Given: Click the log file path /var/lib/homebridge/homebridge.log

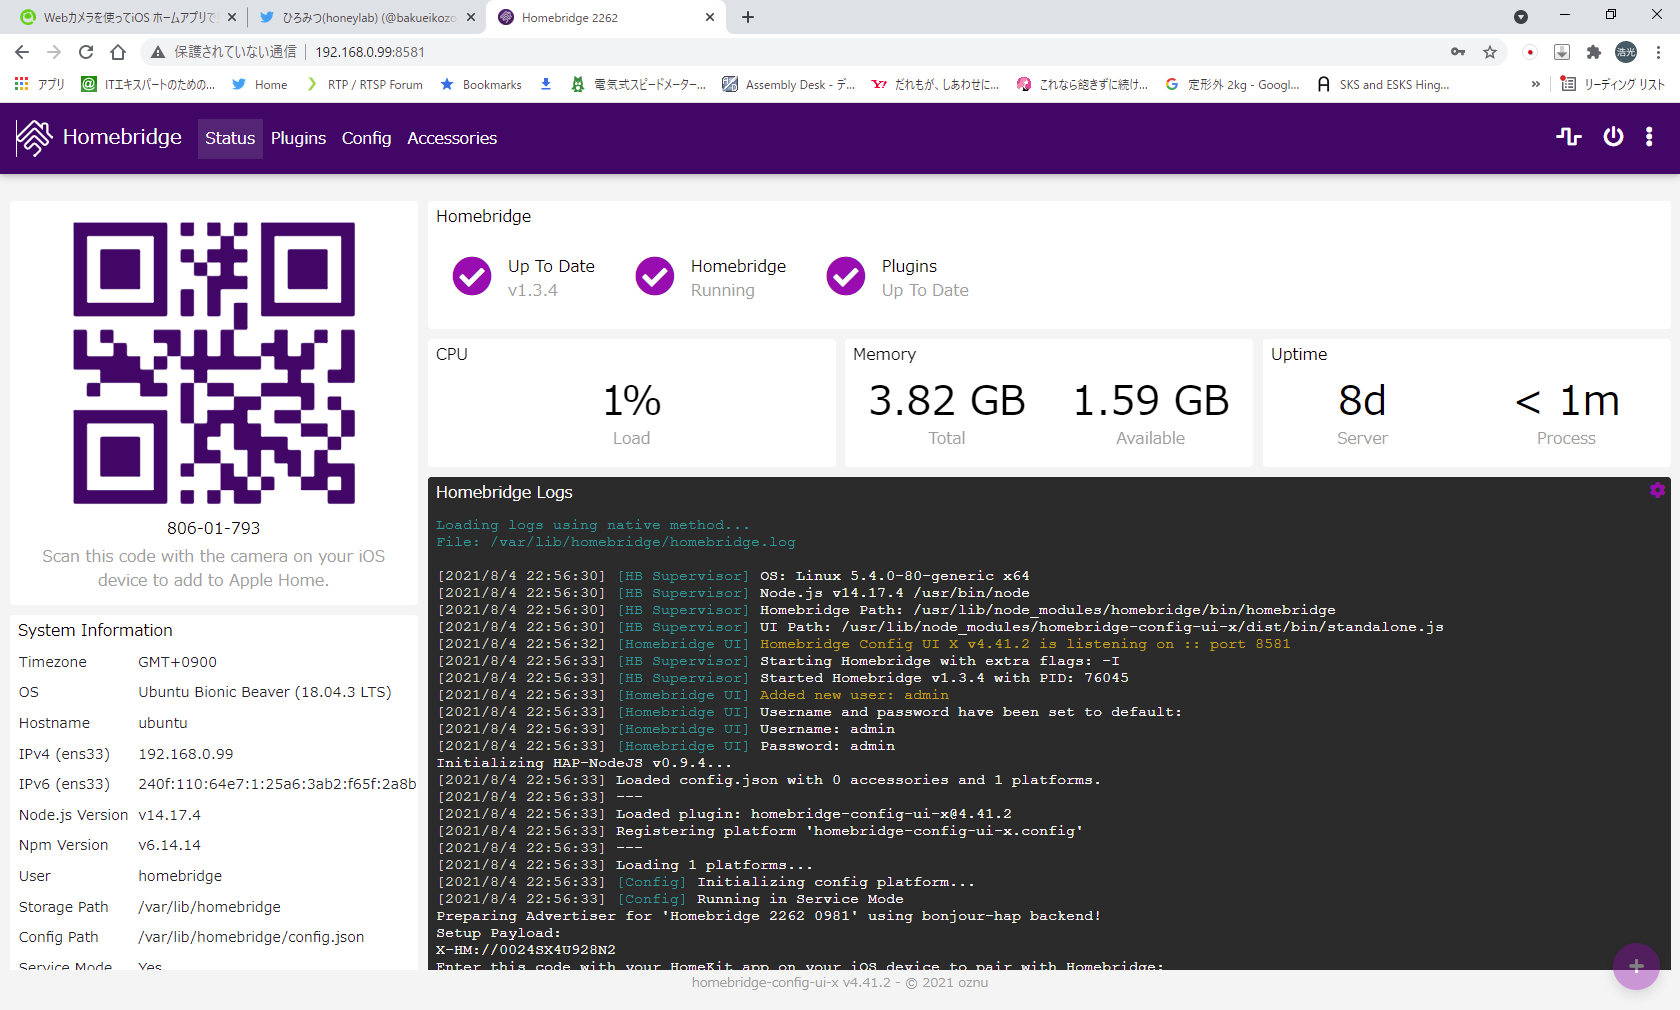Looking at the screenshot, I should 643,542.
